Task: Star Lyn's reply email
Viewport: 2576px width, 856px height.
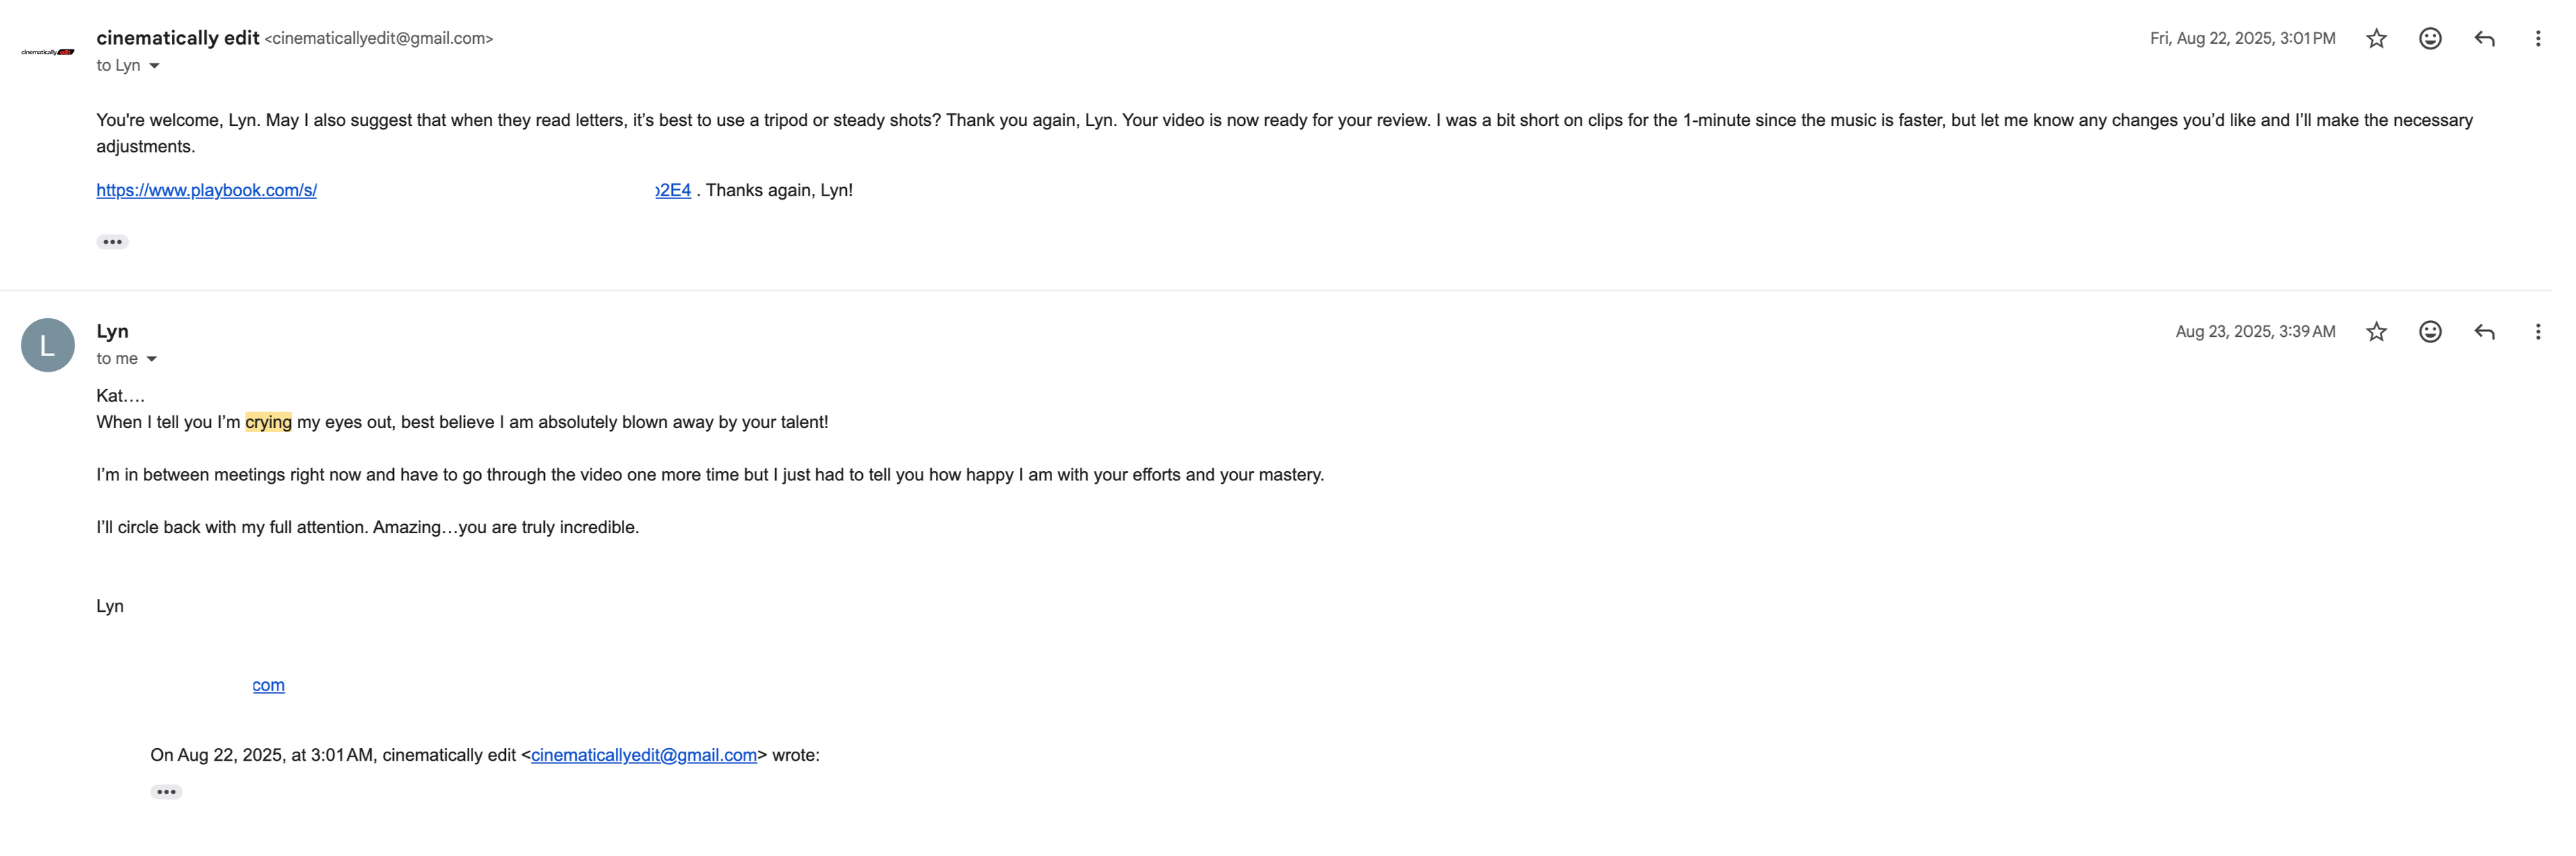Action: coord(2376,332)
